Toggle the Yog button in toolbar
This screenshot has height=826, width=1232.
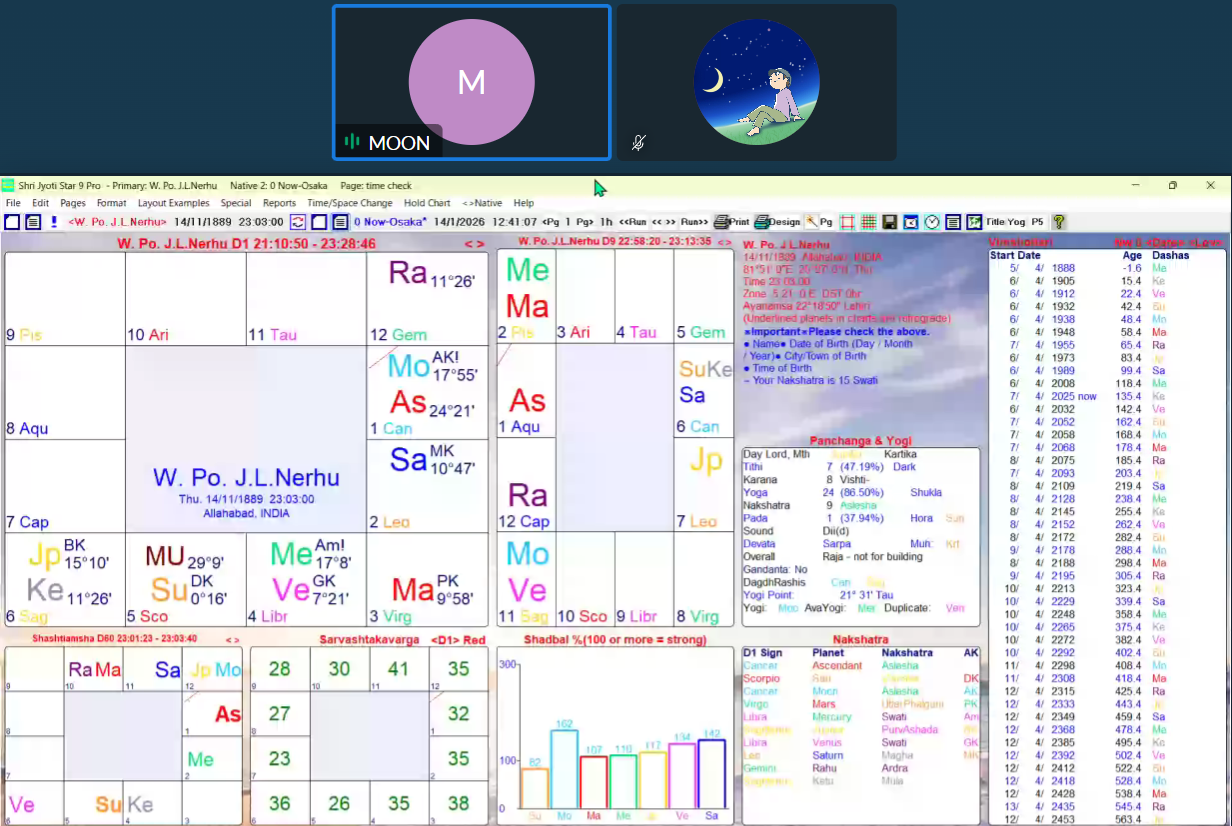(x=1016, y=222)
